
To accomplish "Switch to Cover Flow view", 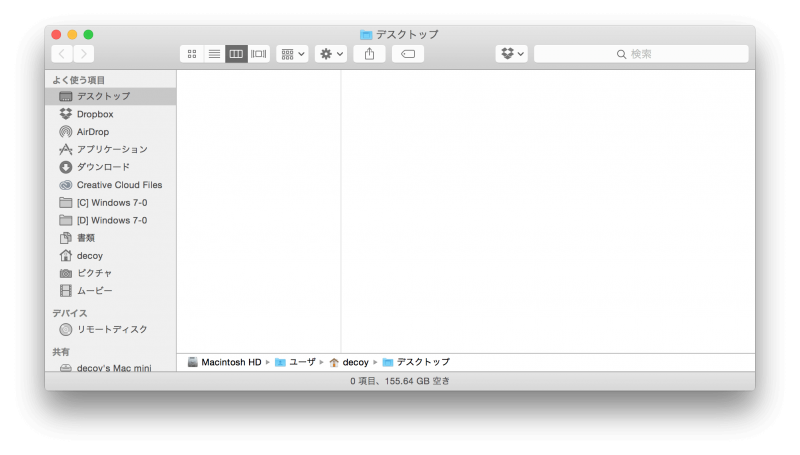I will click(x=259, y=54).
